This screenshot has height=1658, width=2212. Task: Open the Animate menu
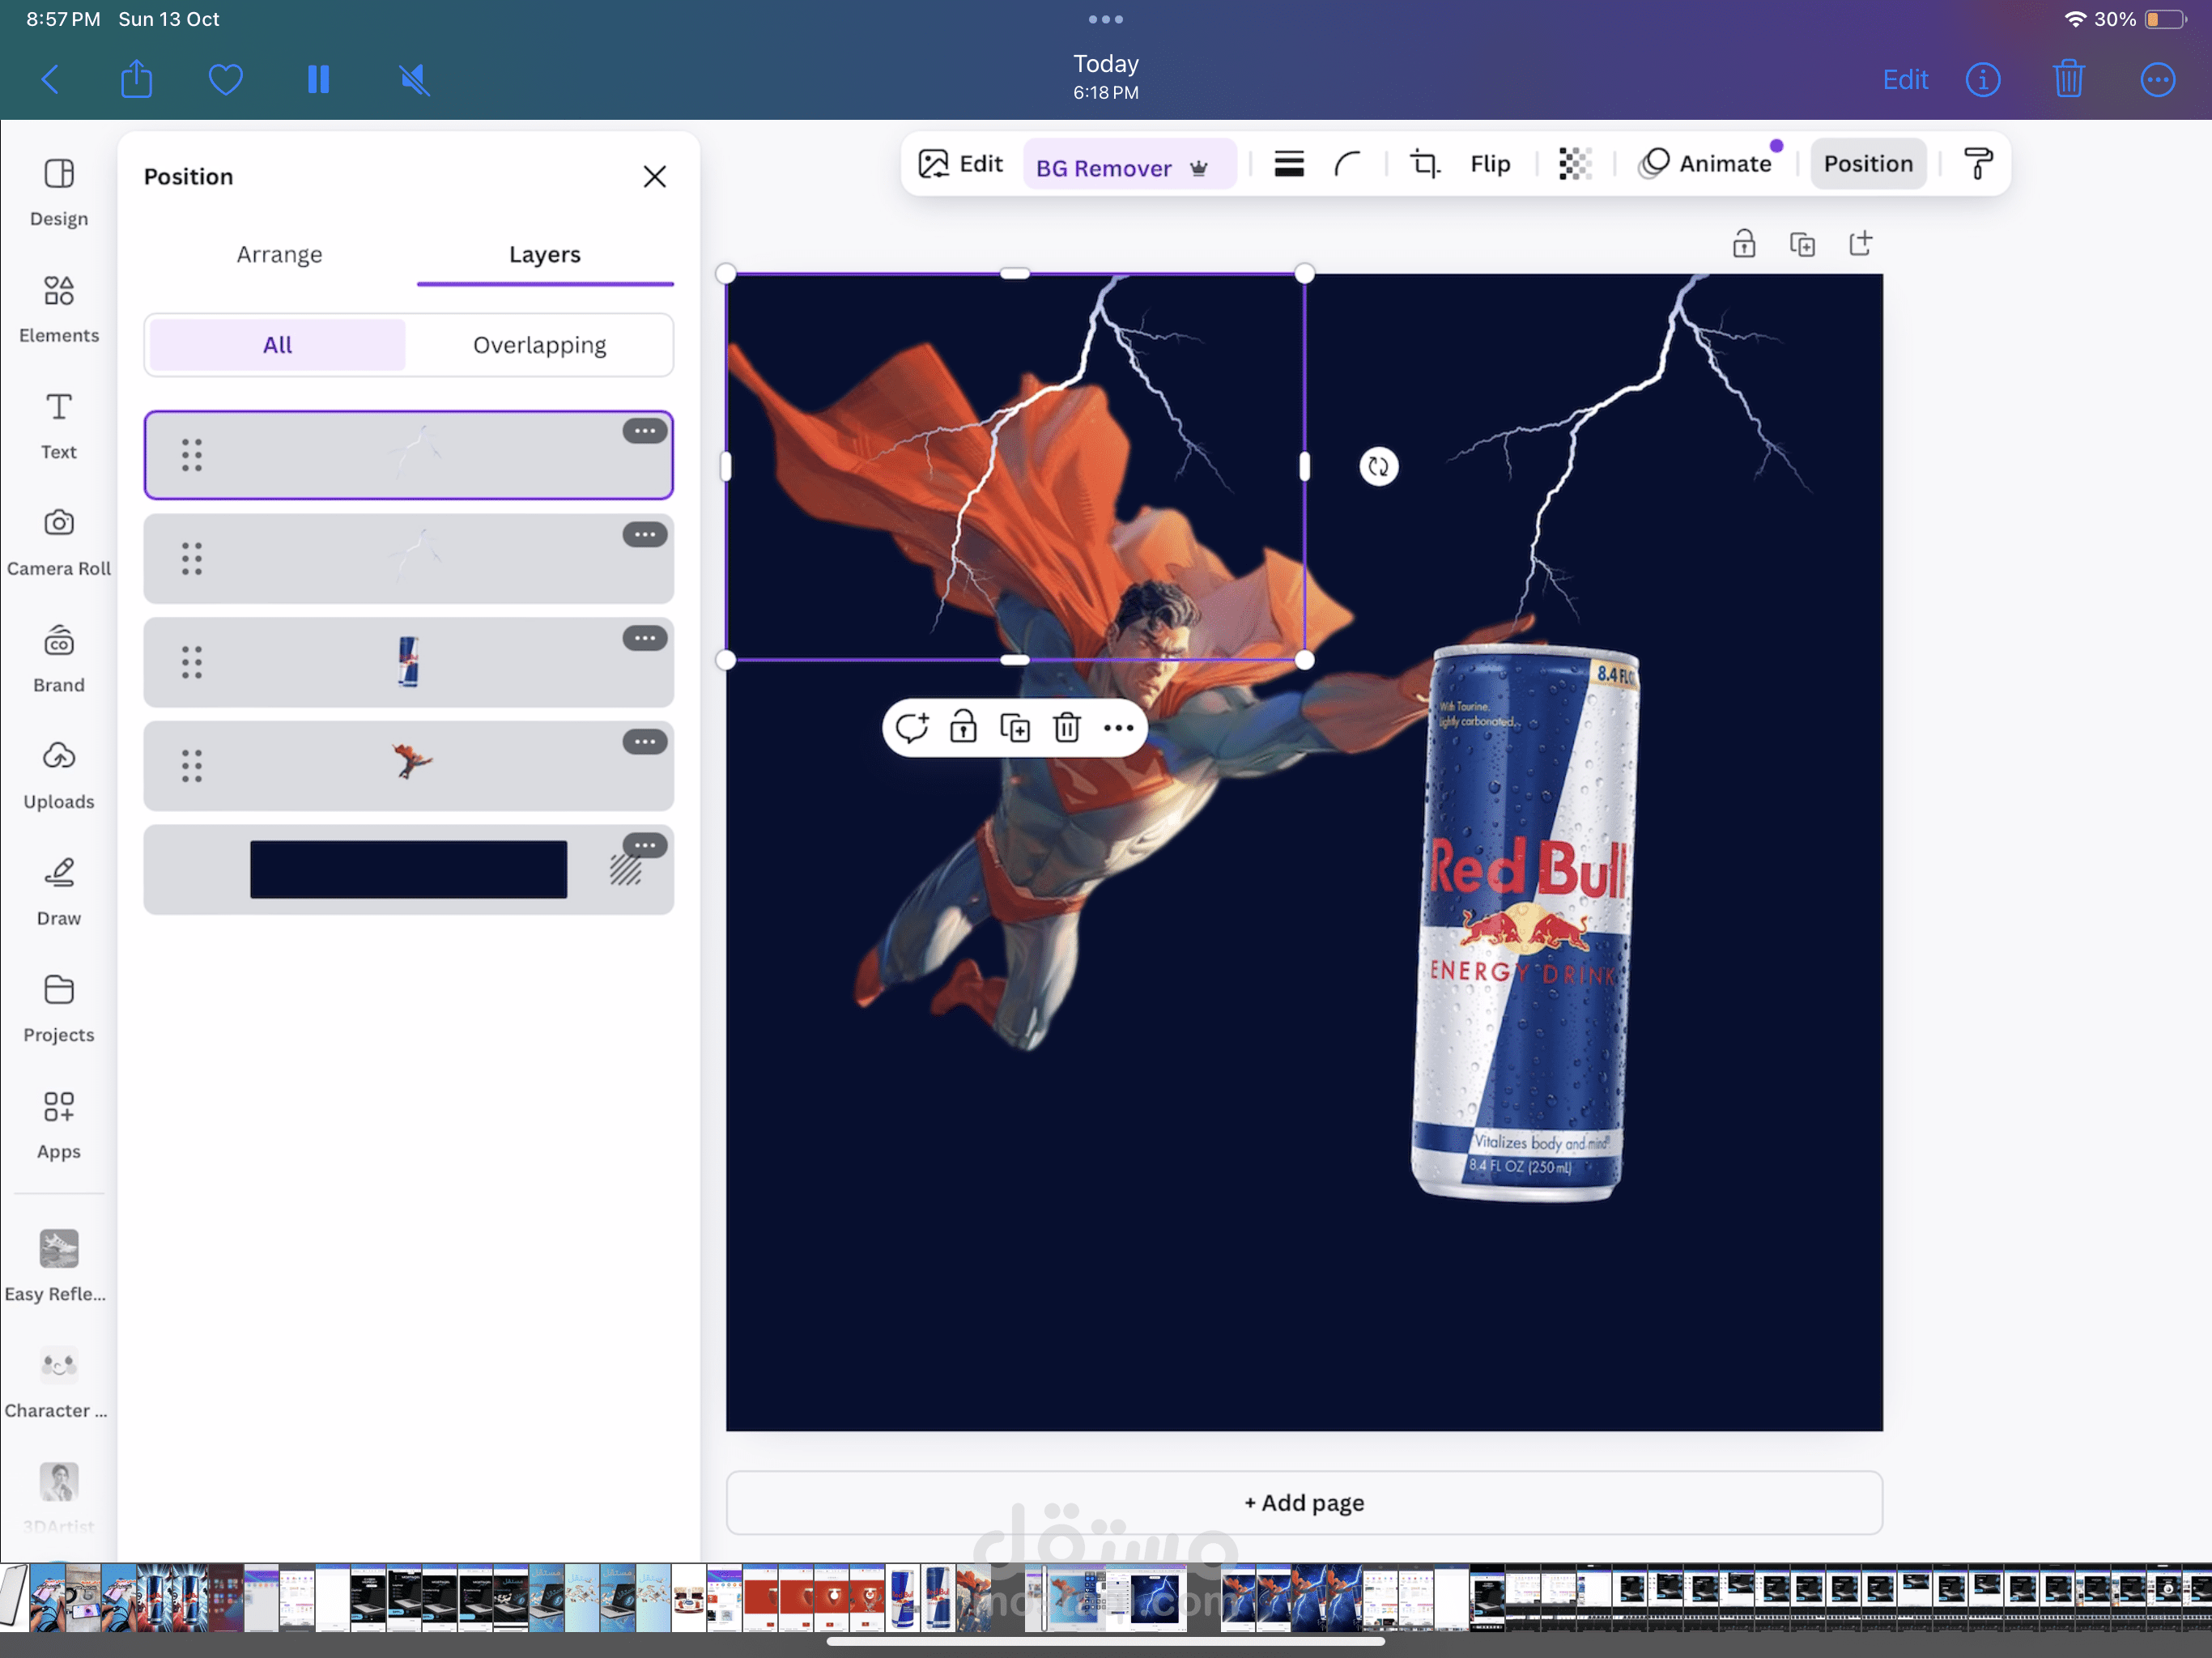click(x=1706, y=163)
